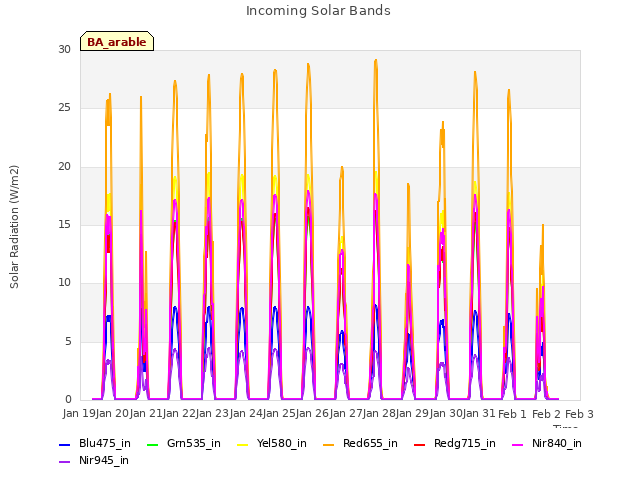640x480 pixels.
Task: Click the Feb 3 x-axis tick label
Action: pyautogui.click(x=579, y=414)
